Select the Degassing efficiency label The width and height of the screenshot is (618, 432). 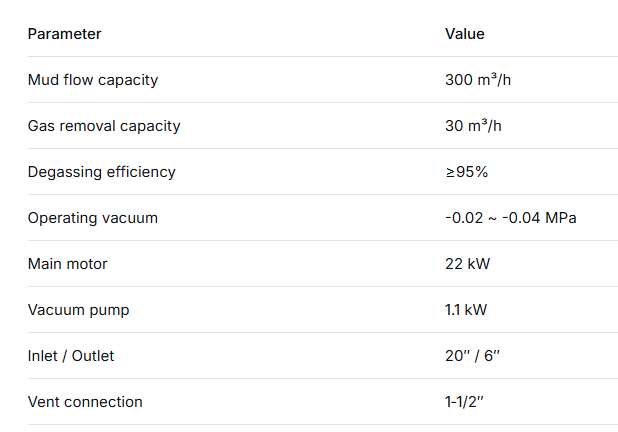(x=101, y=172)
